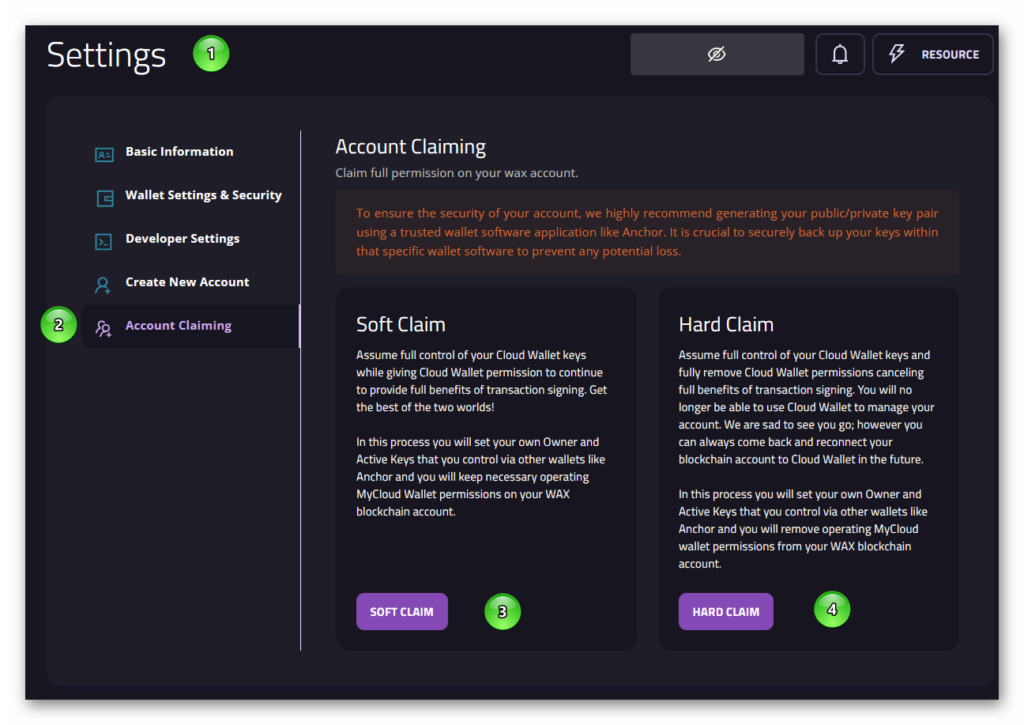Go to Wallet Settings & Security
Viewport: 1024px width, 725px height.
pos(203,195)
